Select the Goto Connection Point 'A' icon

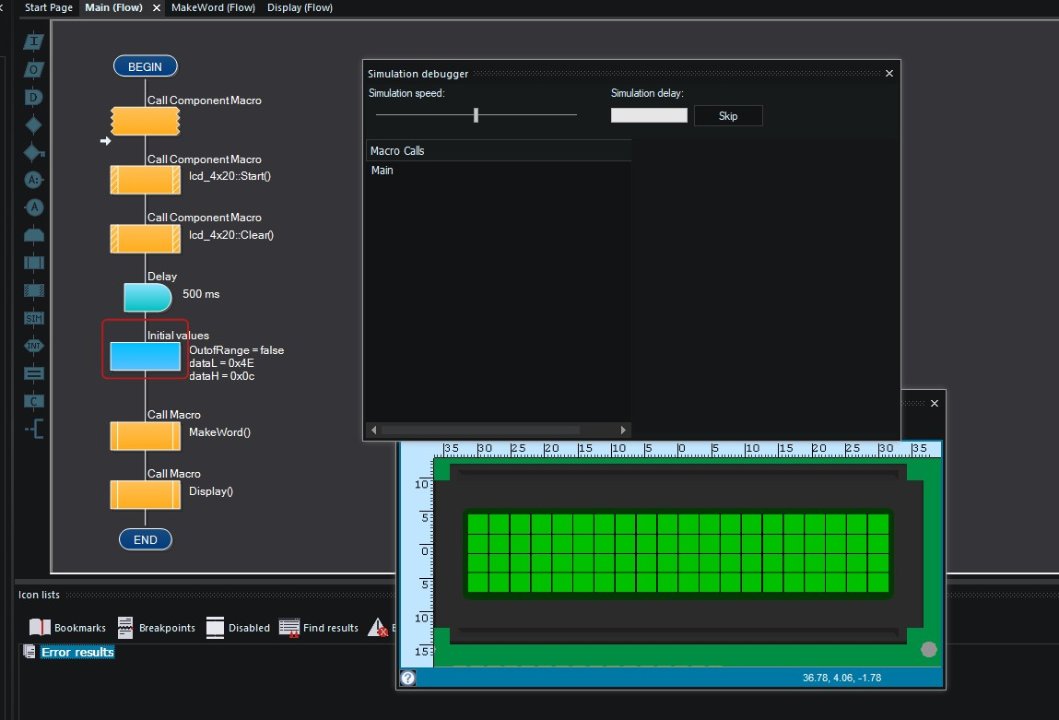click(34, 207)
